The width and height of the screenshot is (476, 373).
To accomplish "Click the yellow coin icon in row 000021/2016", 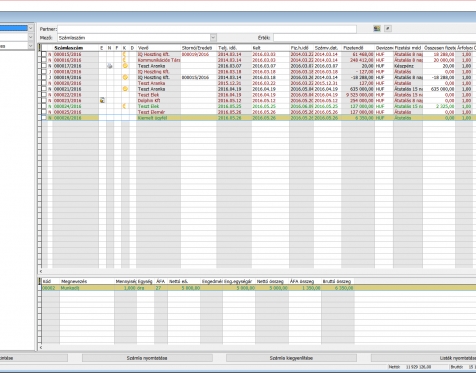I will point(125,89).
